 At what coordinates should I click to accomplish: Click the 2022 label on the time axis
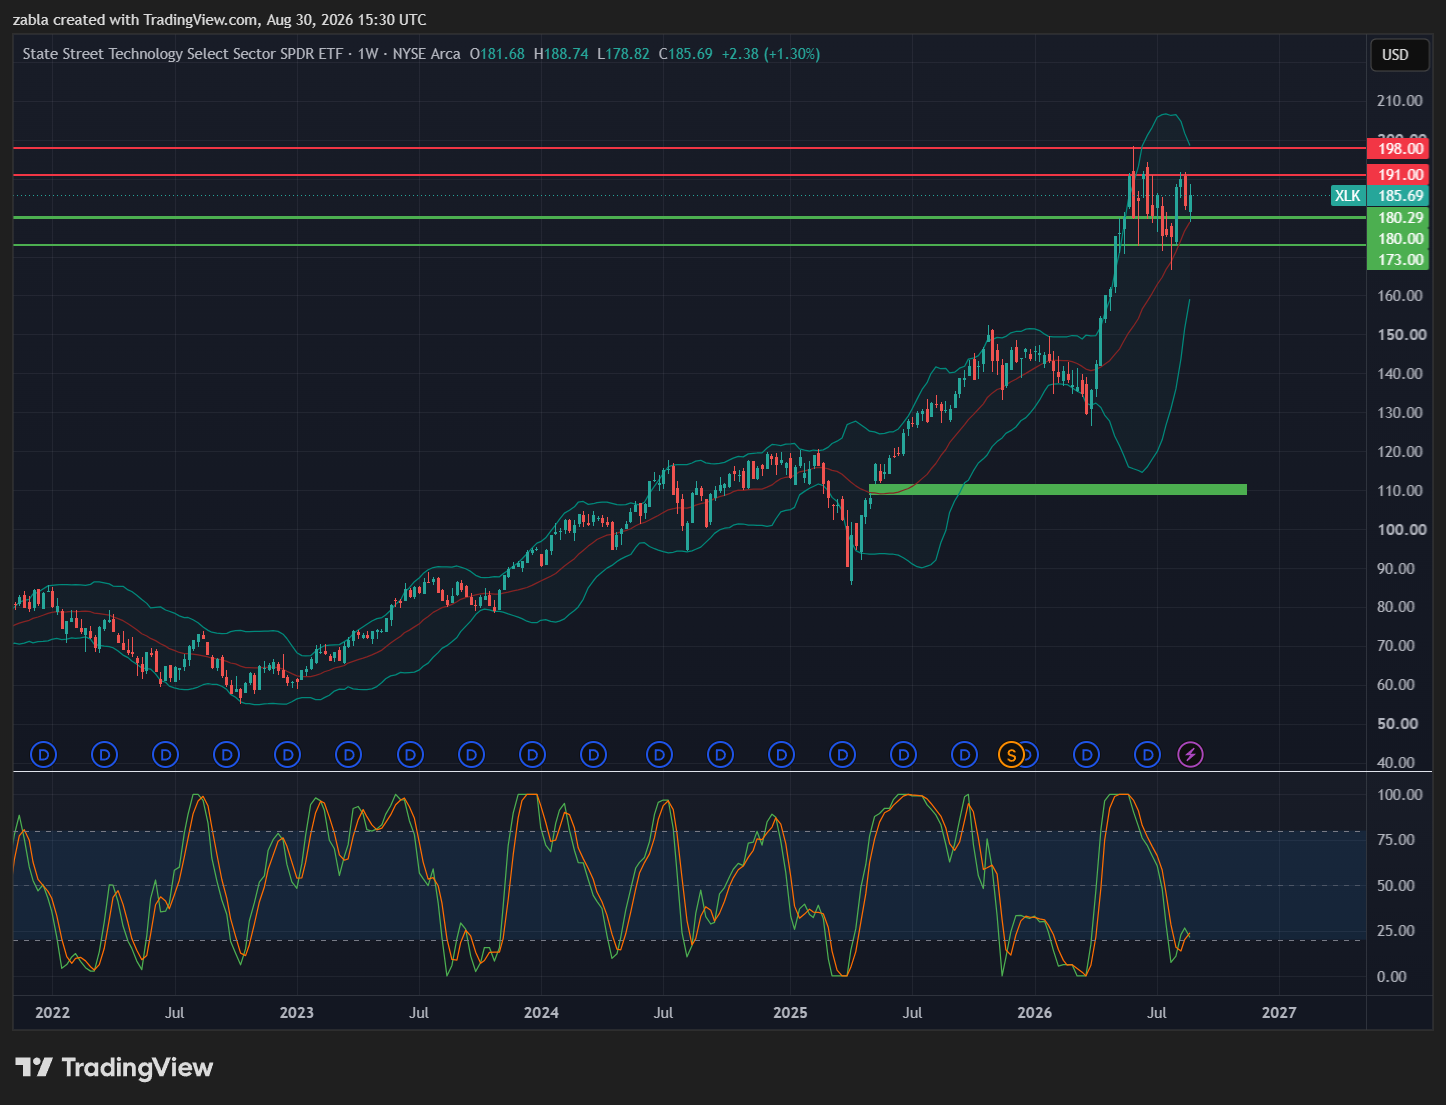click(x=53, y=1013)
